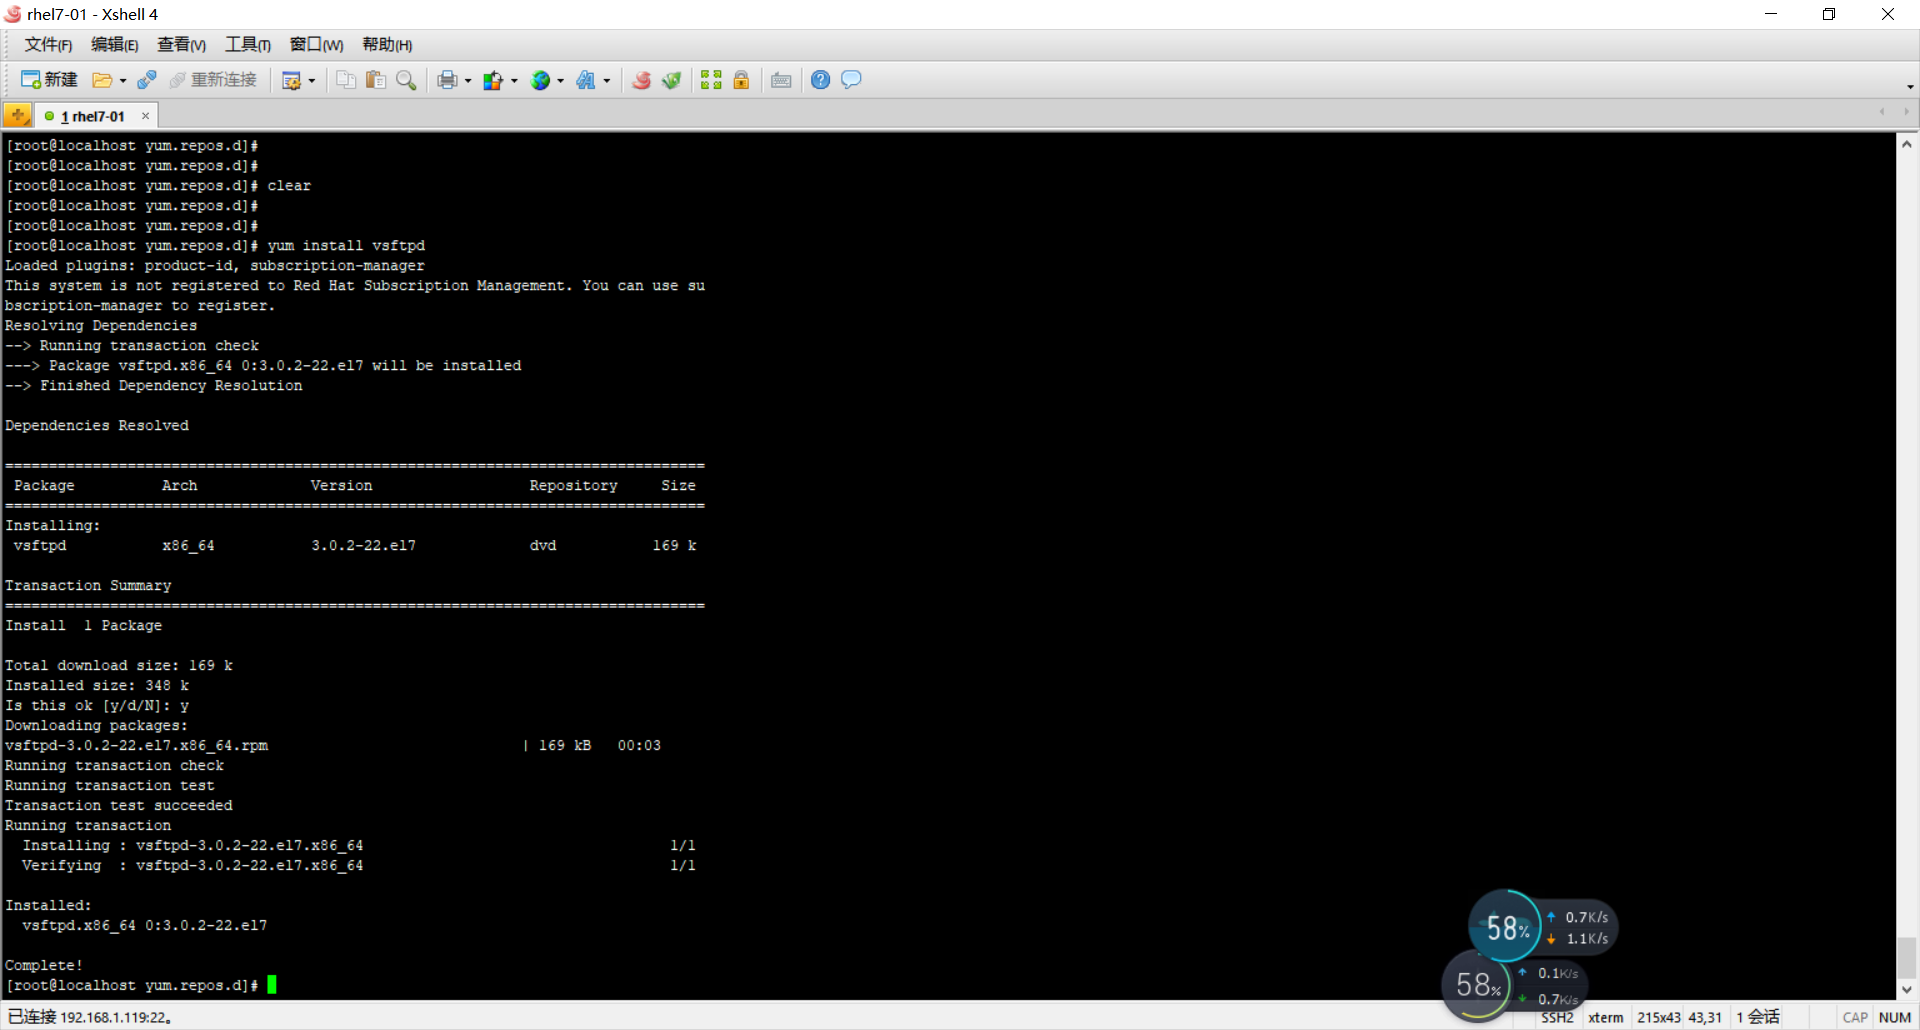Viewport: 1920px width, 1030px height.
Task: Click the blue chain Connect icon
Action: tap(147, 80)
